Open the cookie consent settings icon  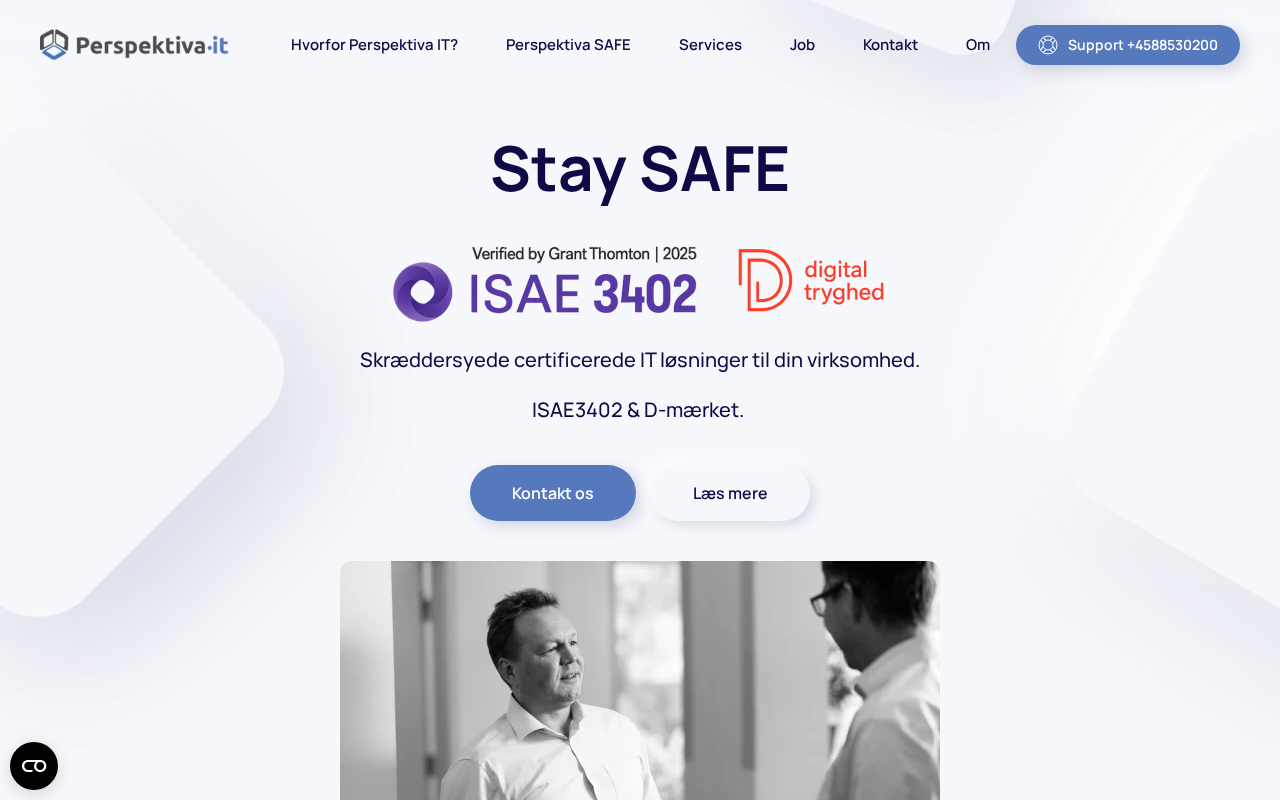point(34,766)
